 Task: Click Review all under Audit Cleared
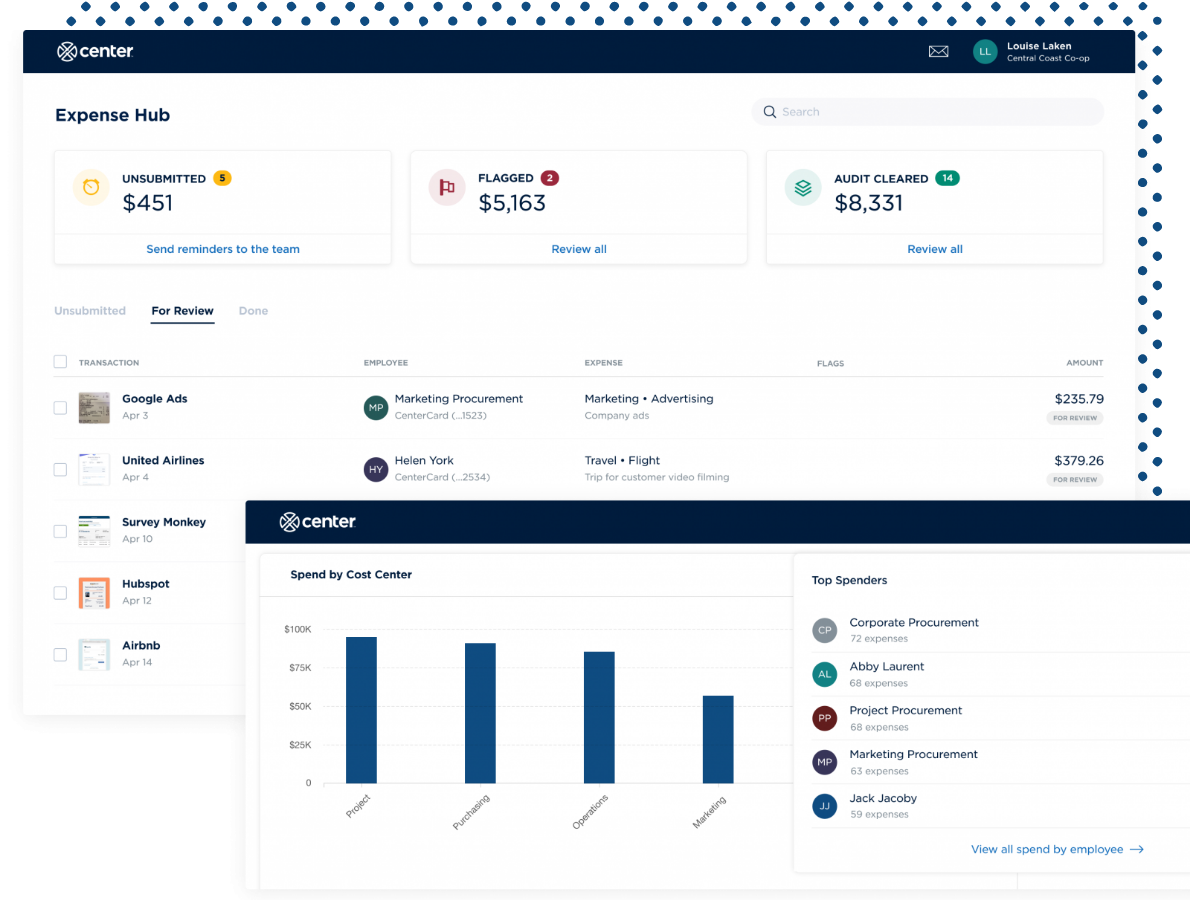point(934,249)
